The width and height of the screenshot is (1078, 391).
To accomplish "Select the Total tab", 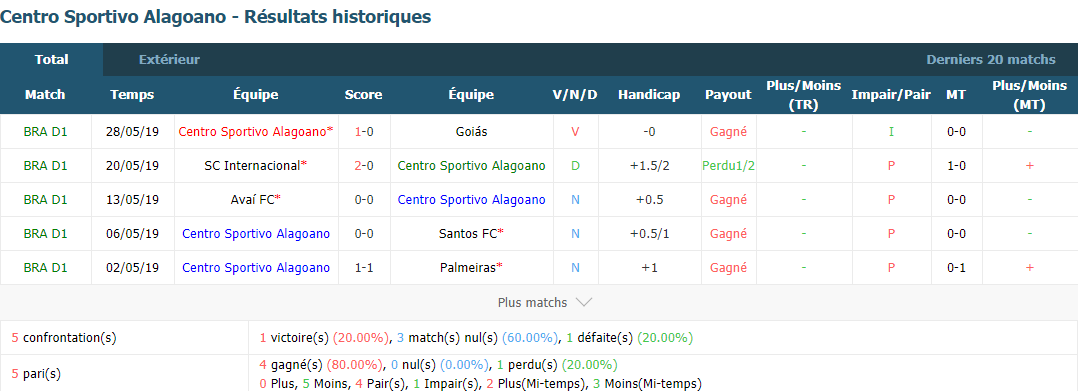I will click(x=52, y=60).
